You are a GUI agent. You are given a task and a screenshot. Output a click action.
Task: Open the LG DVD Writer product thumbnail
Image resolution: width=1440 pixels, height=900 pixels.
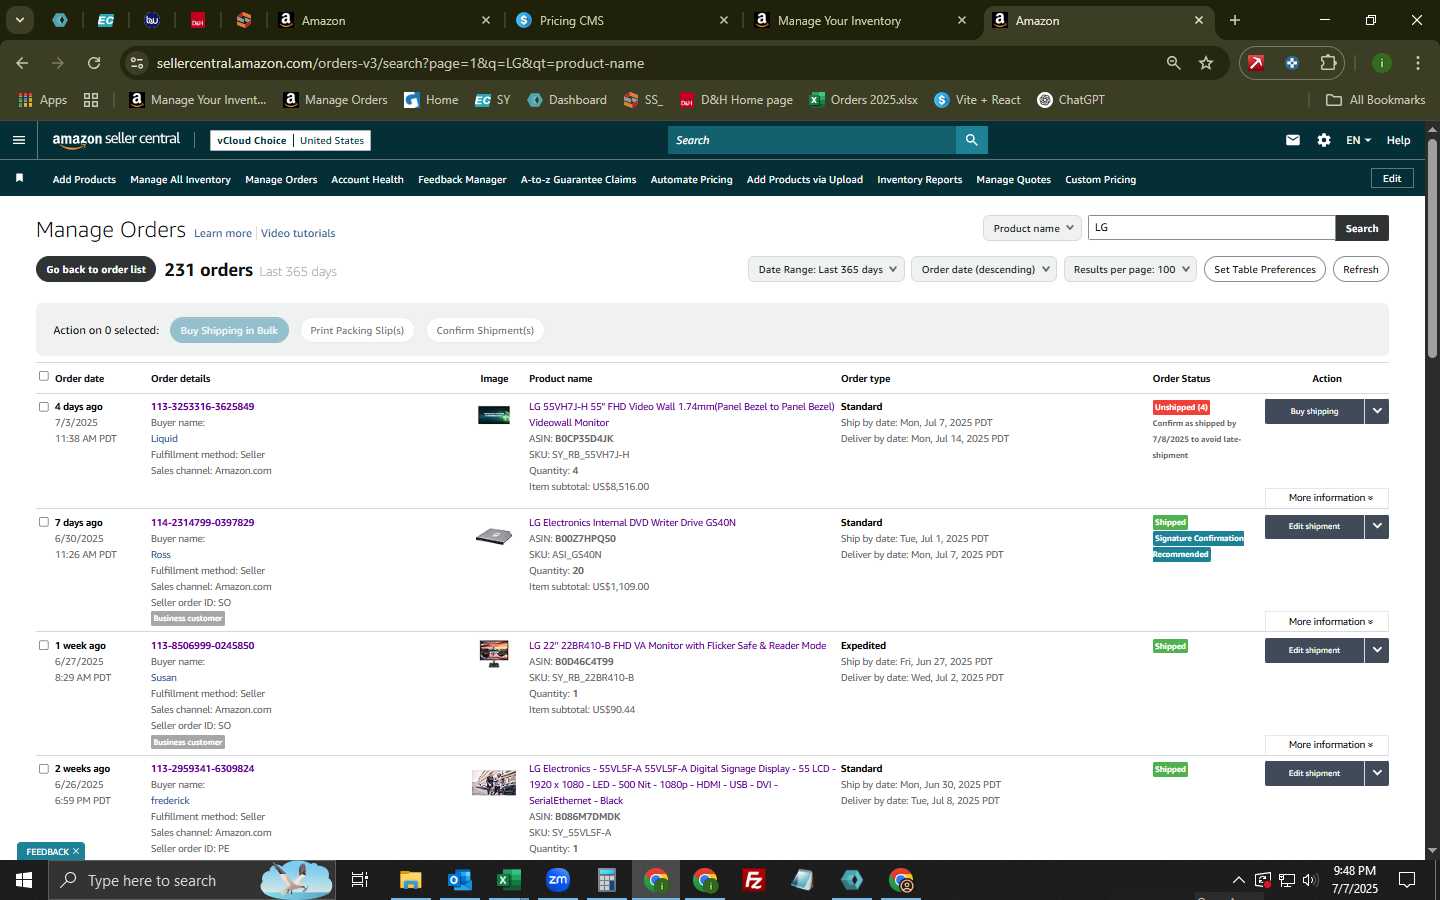coord(494,536)
